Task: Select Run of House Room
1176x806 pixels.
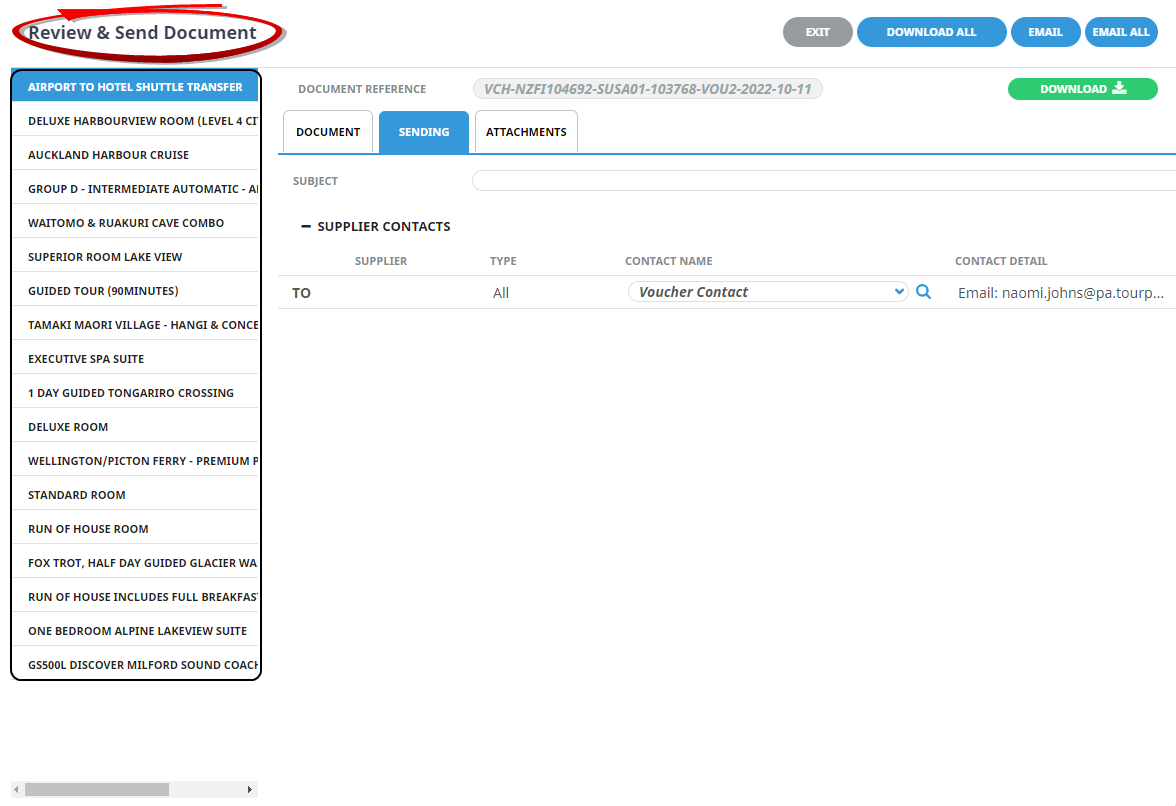Action: click(135, 529)
